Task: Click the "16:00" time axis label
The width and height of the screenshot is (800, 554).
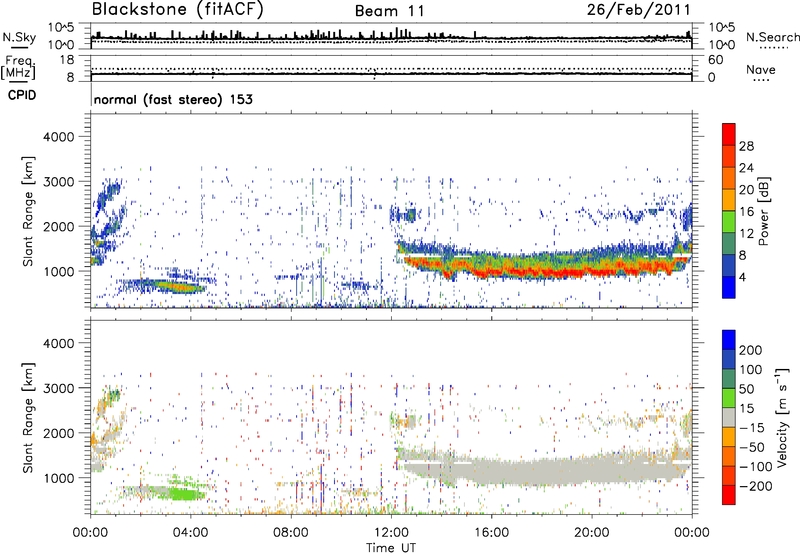Action: click(x=491, y=533)
